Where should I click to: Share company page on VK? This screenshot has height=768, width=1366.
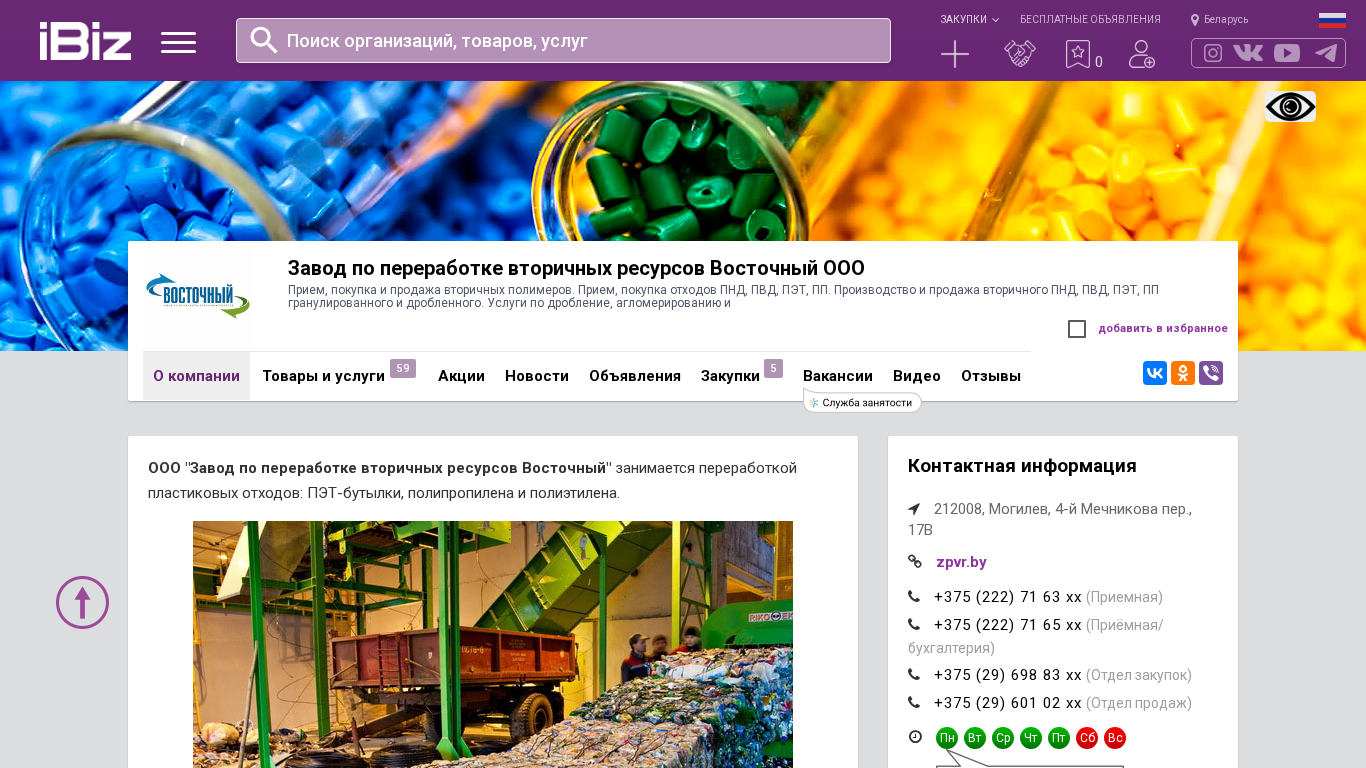click(x=1155, y=373)
